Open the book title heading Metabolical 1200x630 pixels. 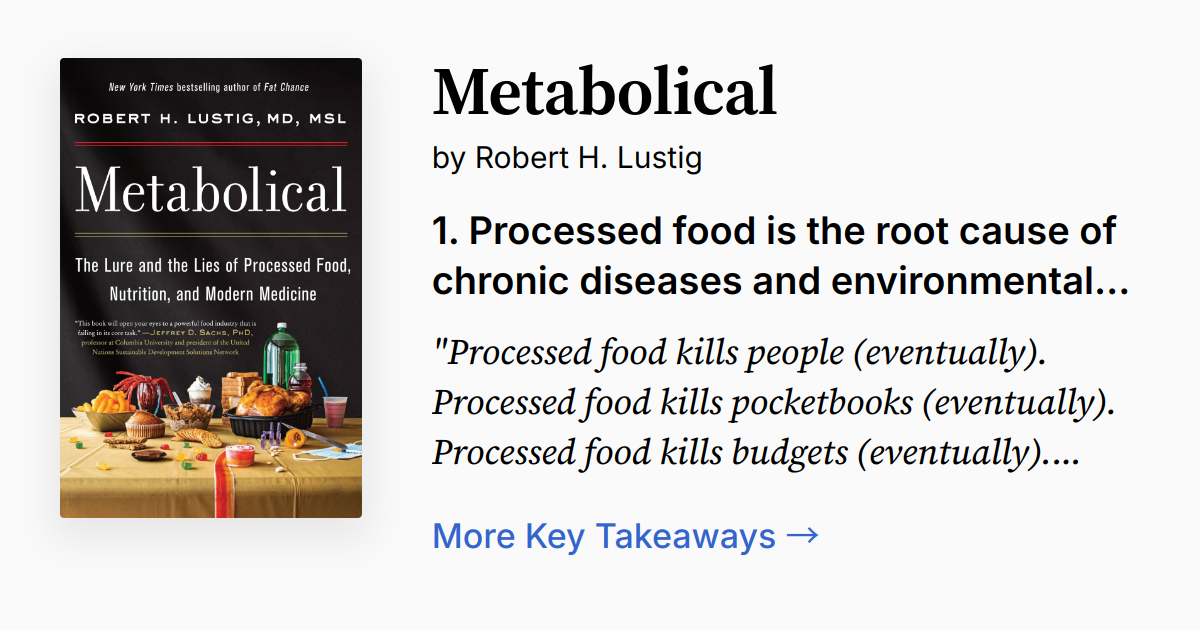coord(604,89)
